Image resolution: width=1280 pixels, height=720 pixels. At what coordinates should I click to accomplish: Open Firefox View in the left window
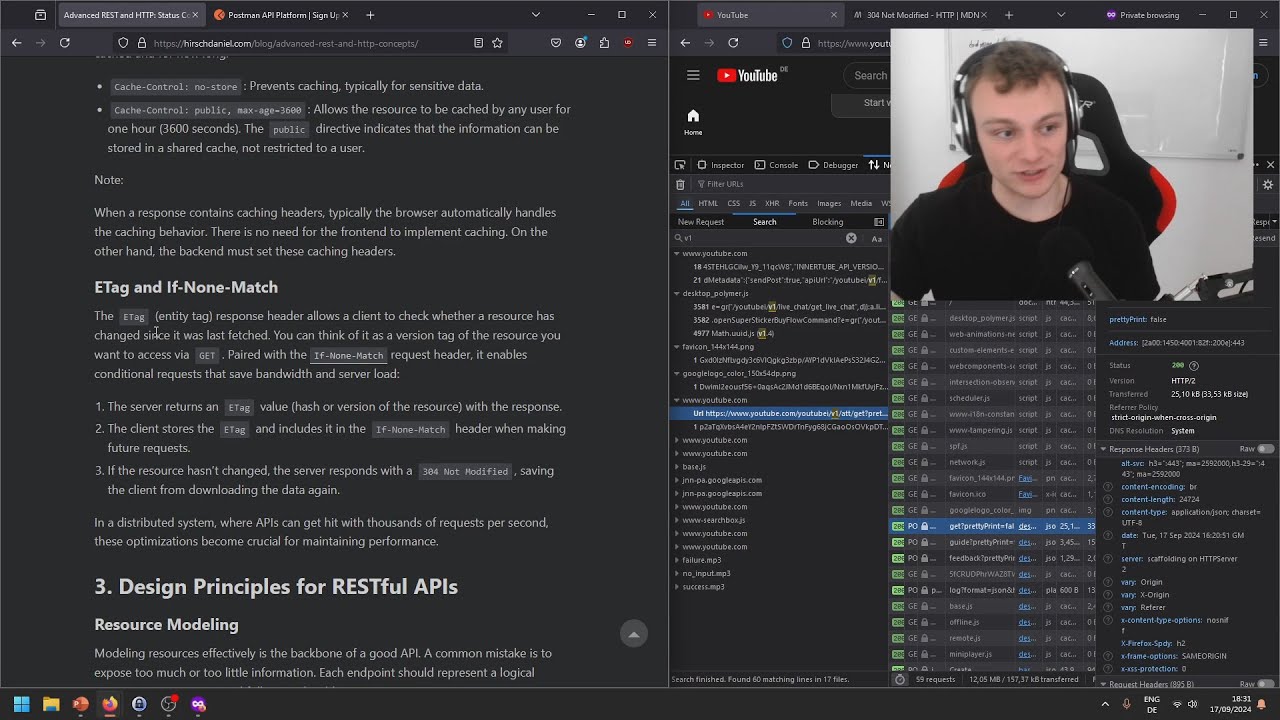pos(40,15)
